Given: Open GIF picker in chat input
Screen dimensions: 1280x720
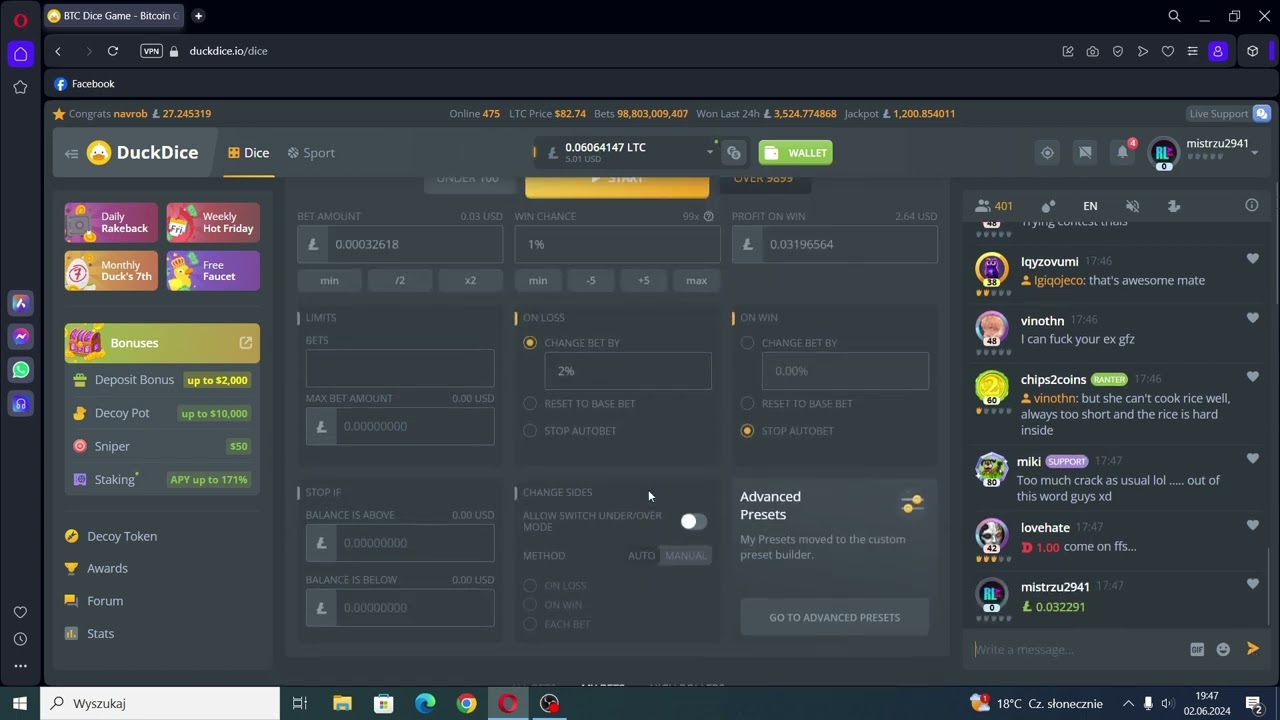Looking at the screenshot, I should click(x=1197, y=649).
